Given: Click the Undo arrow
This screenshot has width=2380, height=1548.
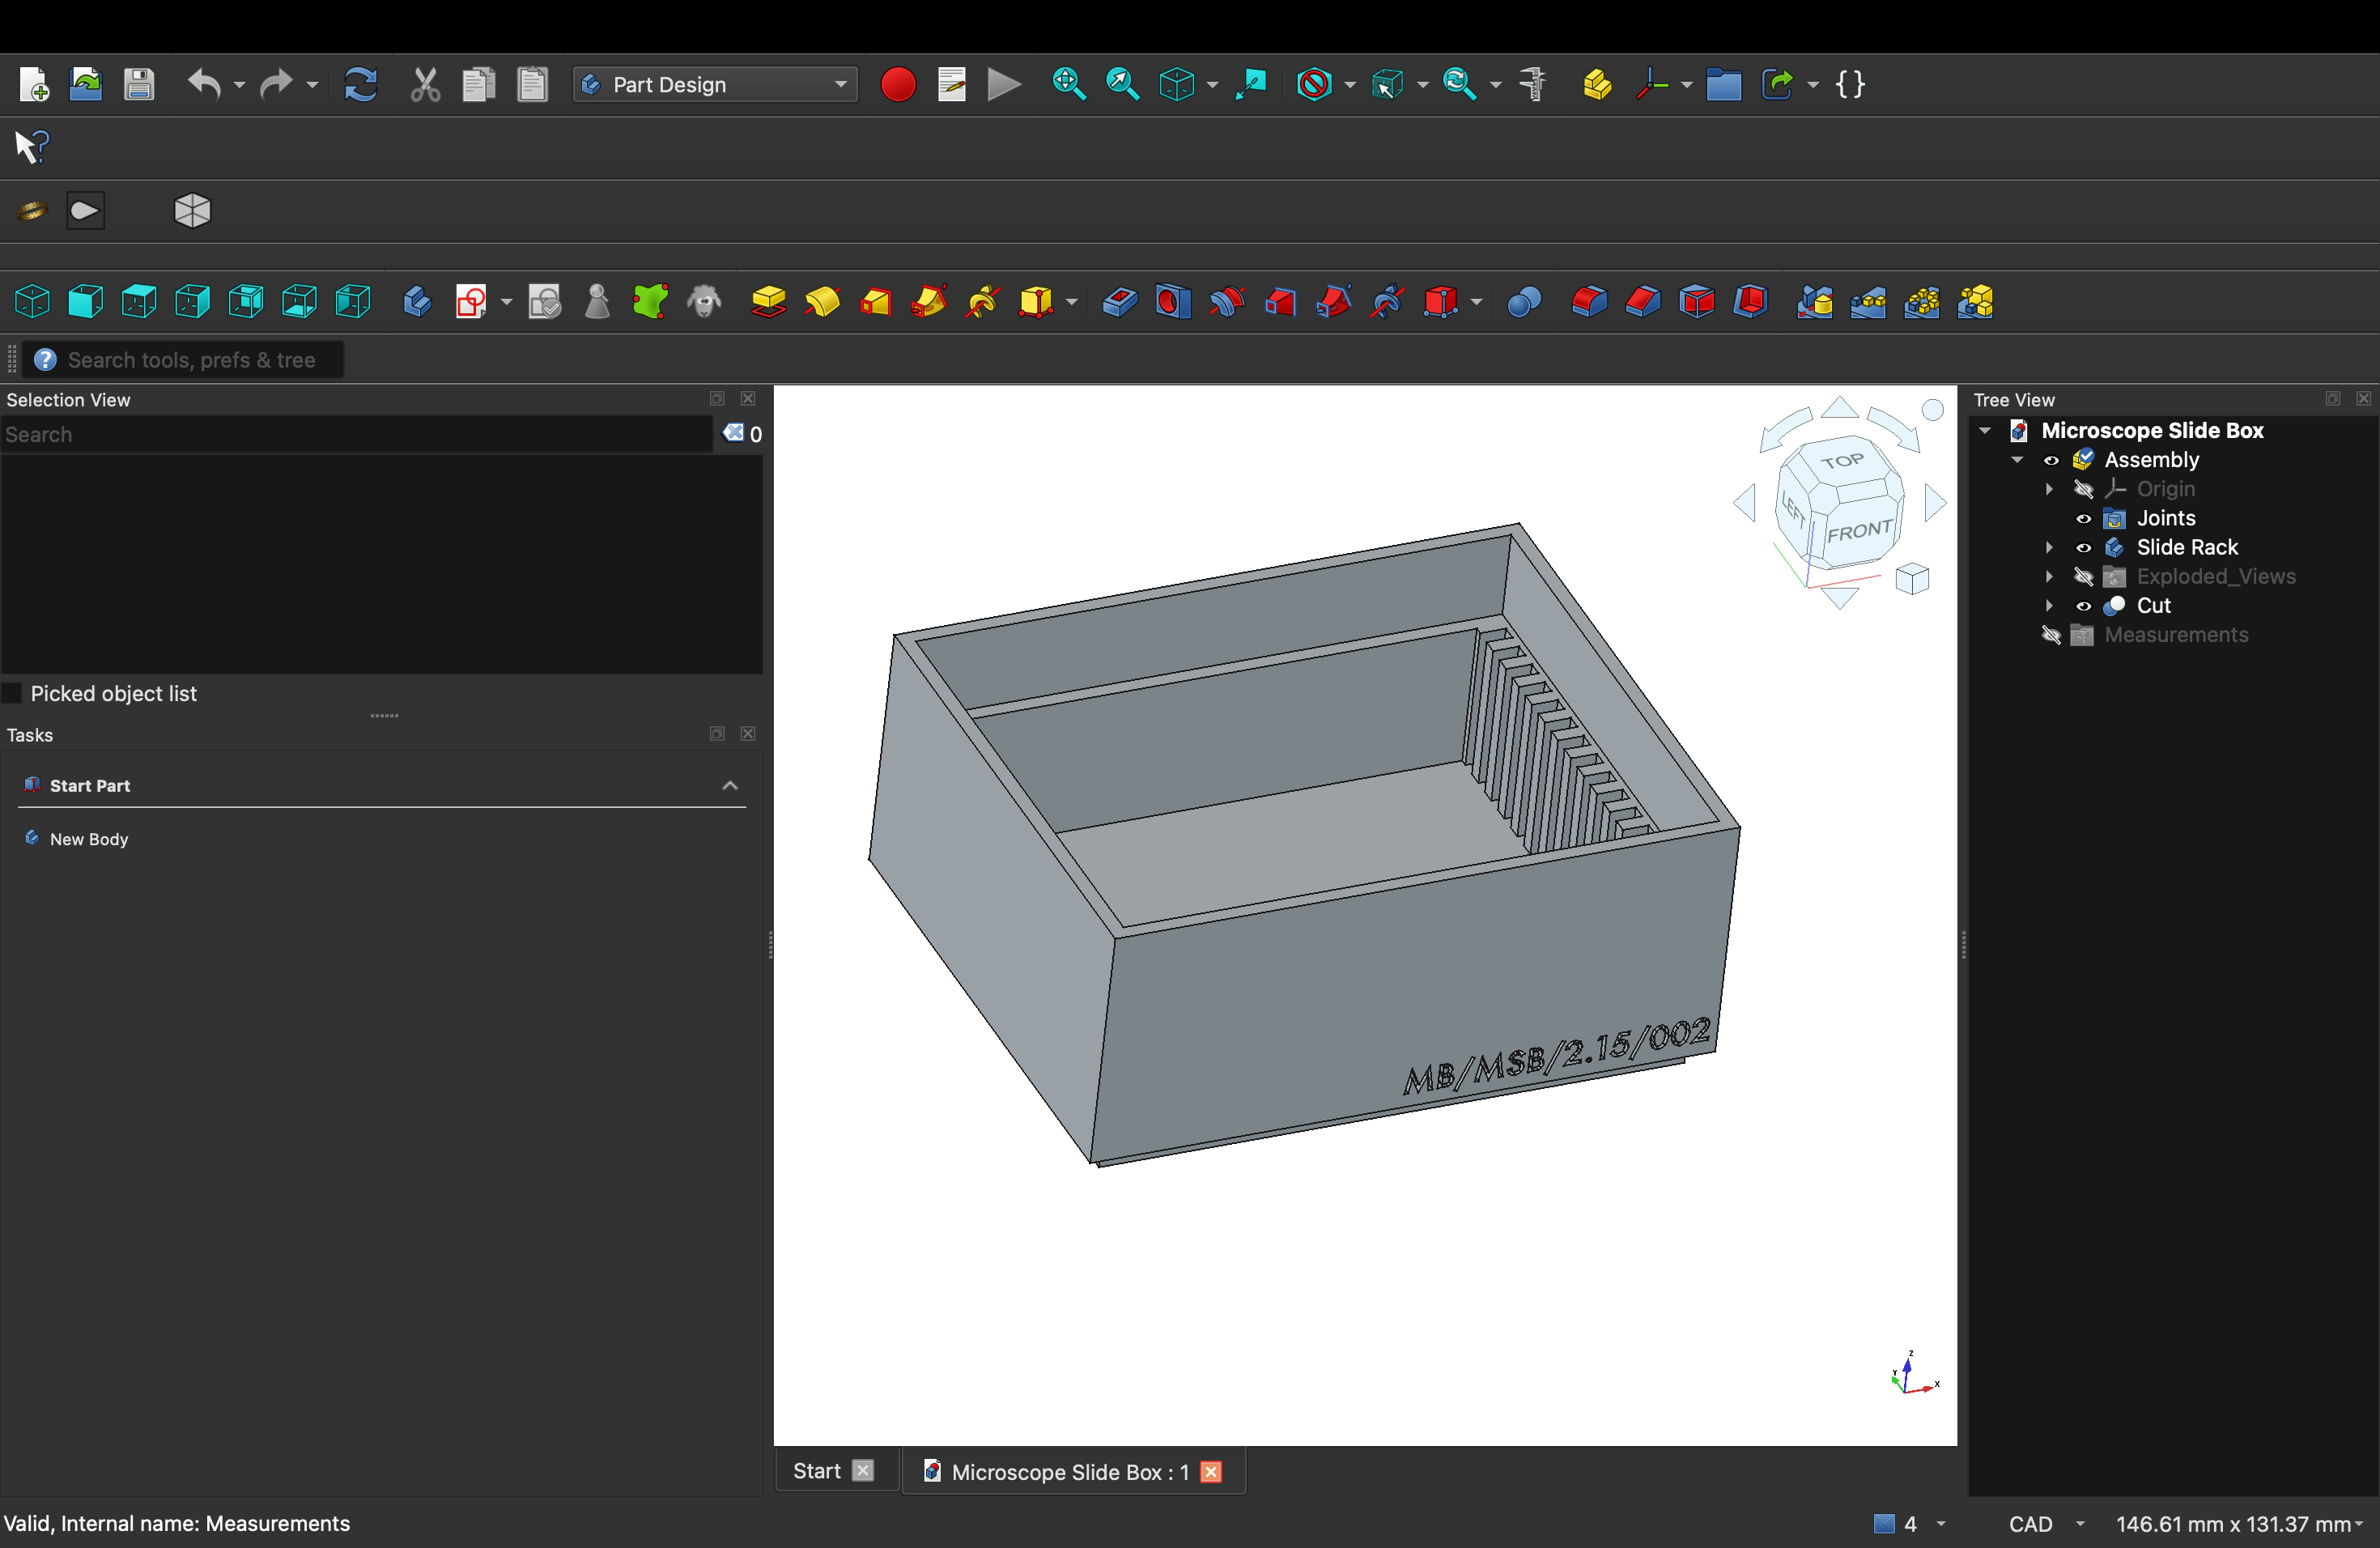Looking at the screenshot, I should (x=204, y=85).
